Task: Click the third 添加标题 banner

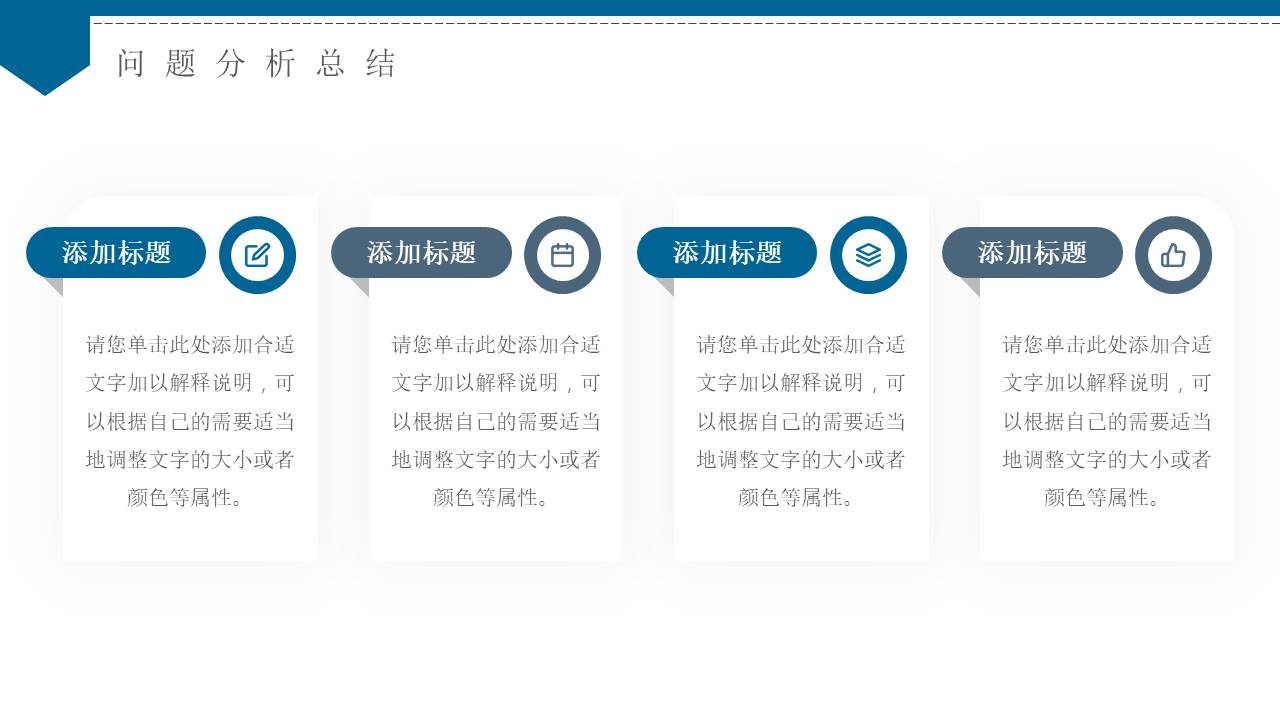Action: pos(727,253)
